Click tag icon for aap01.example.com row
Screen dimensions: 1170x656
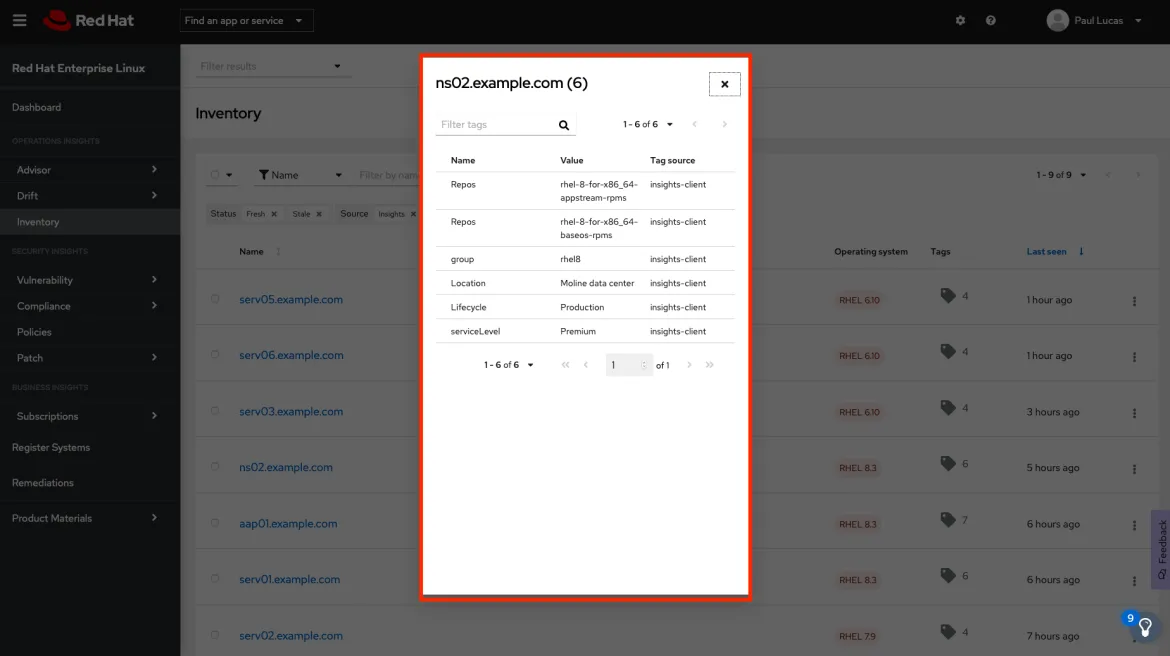[948, 520]
